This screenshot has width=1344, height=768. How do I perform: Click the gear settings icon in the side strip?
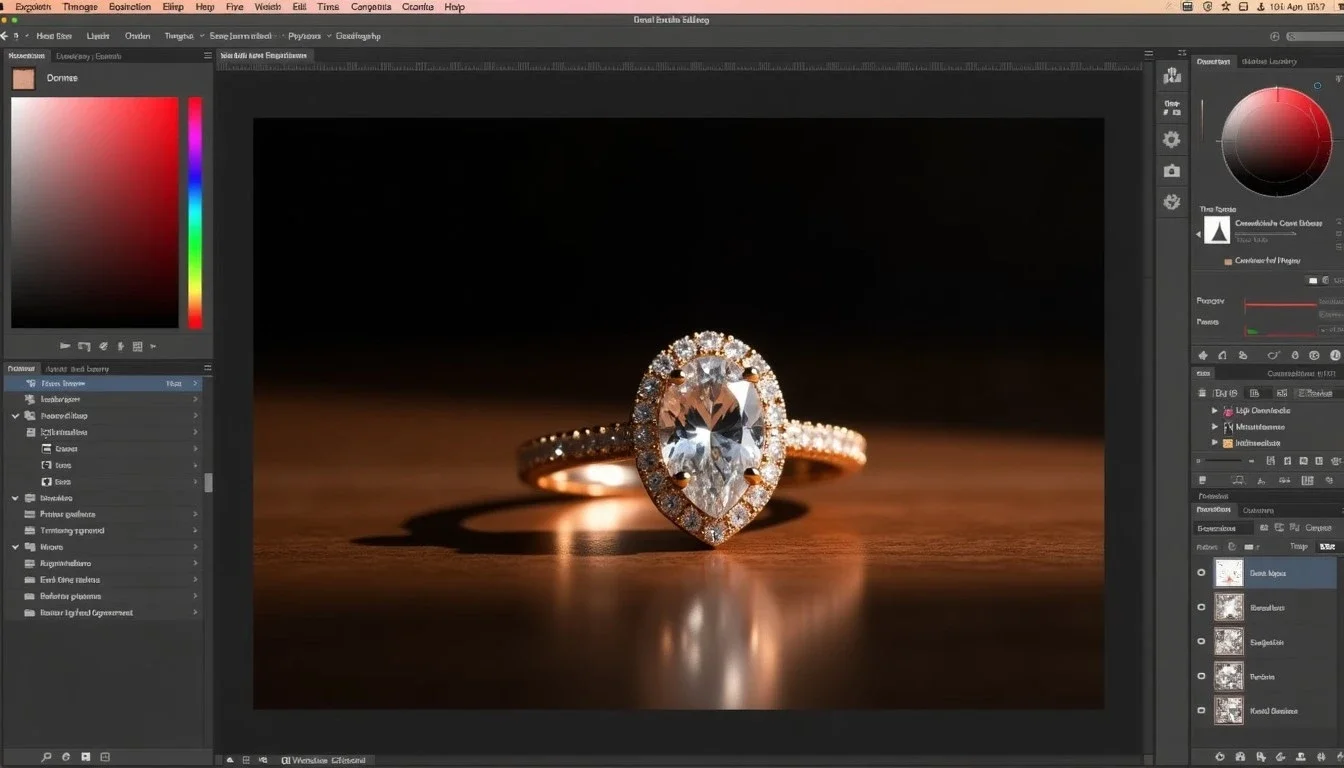coord(1171,140)
